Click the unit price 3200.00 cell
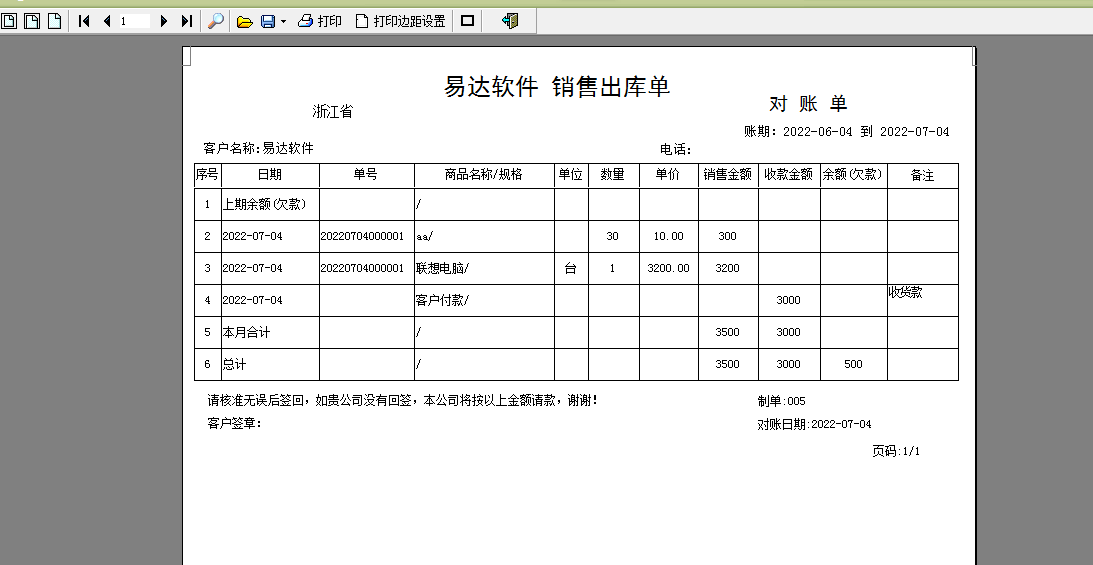Screen dimensions: 1093x565 (668, 268)
